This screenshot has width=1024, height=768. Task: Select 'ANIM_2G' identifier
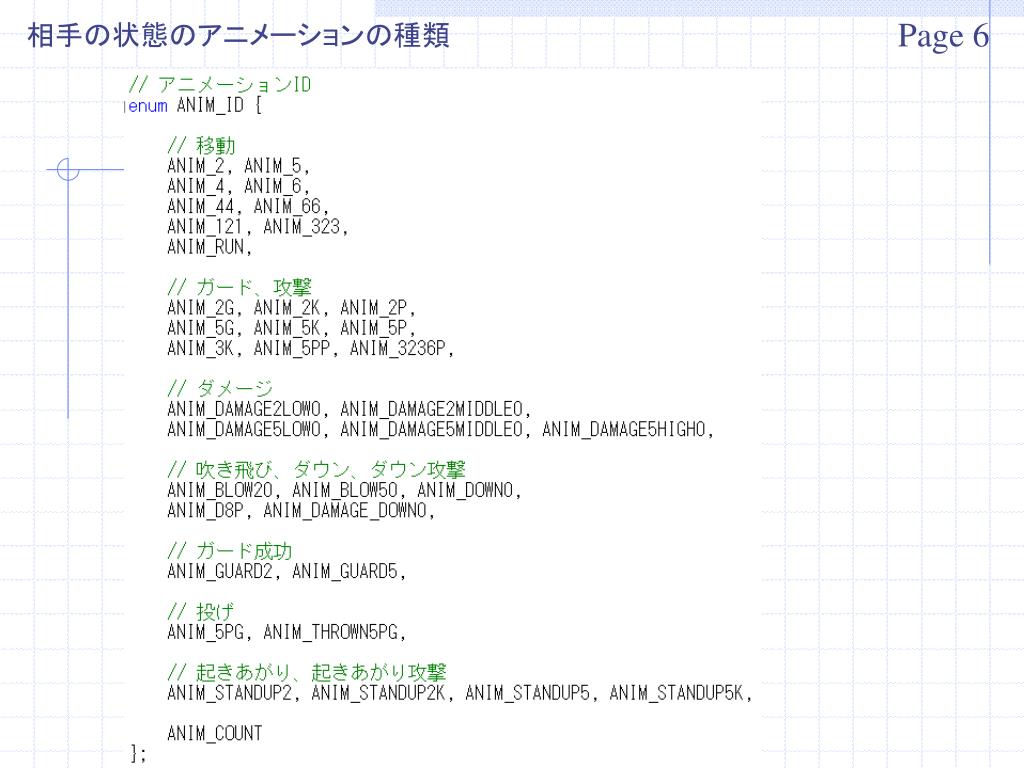pos(200,308)
